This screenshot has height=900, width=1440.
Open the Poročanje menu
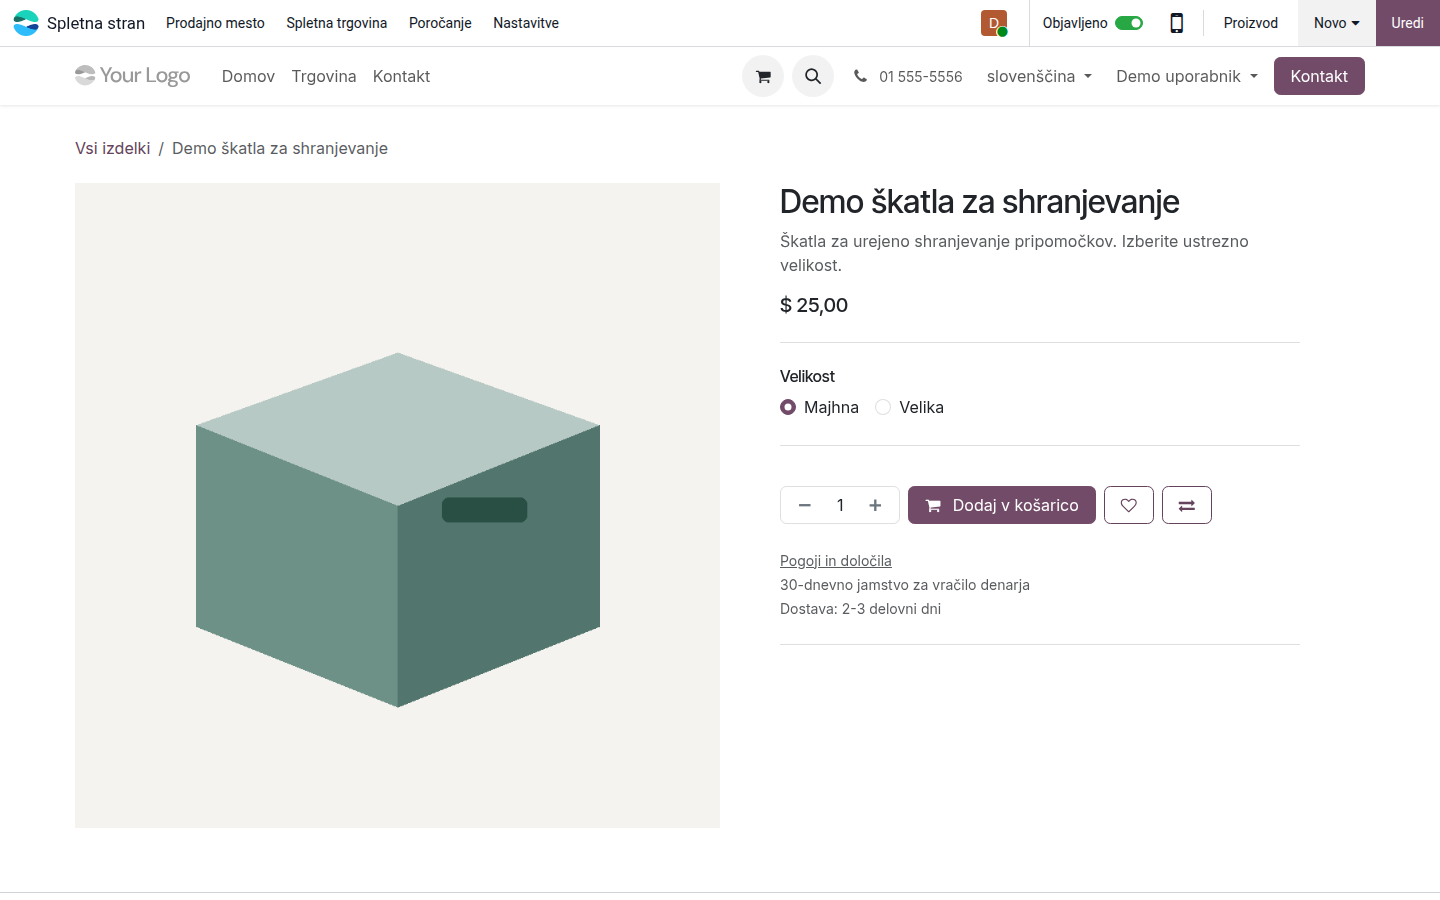click(x=440, y=23)
